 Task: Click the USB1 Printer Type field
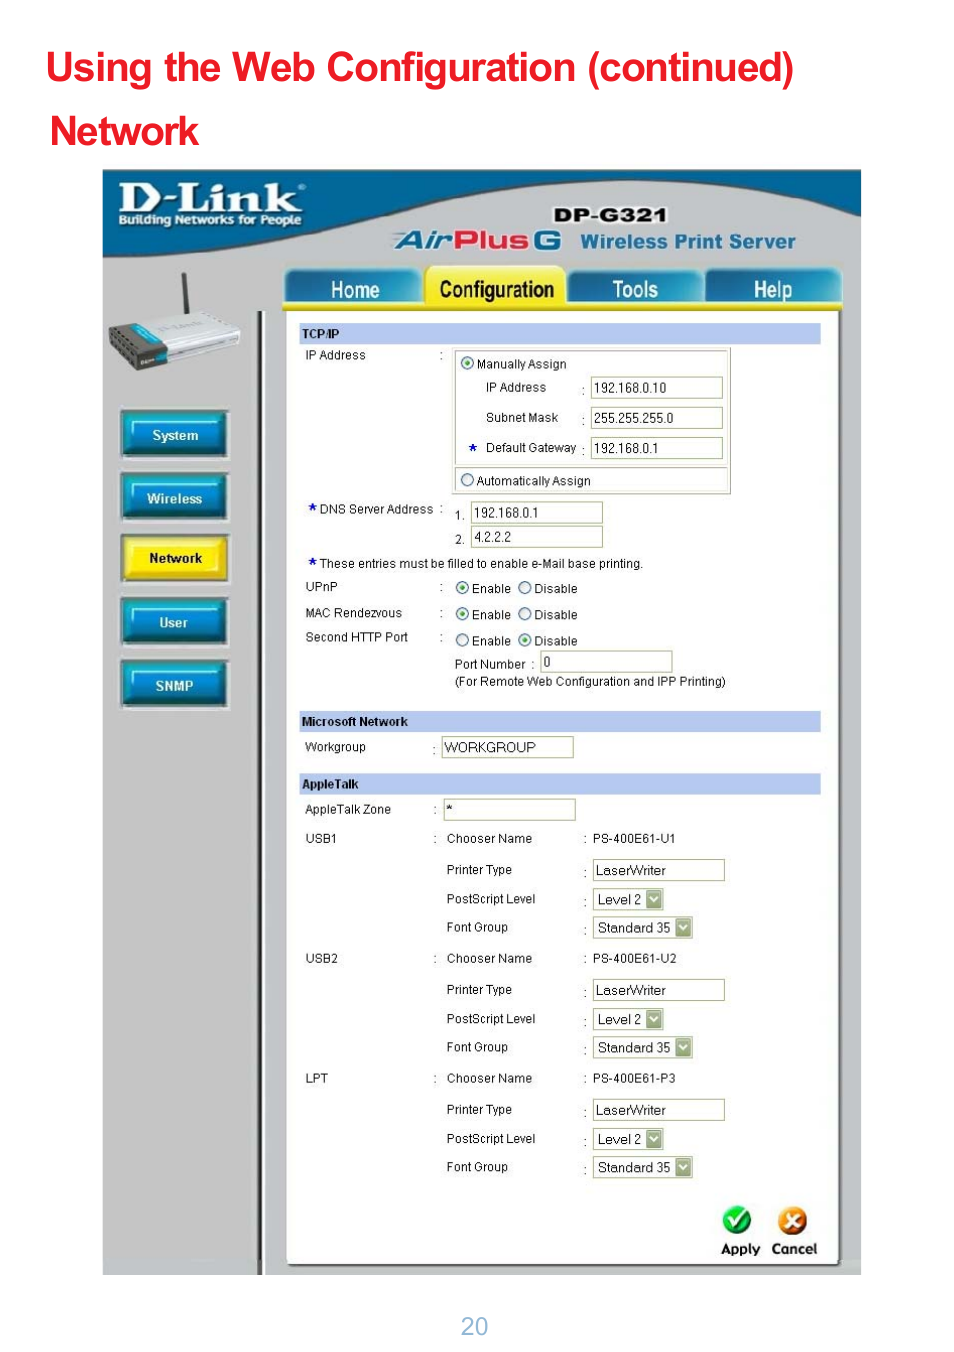(x=659, y=870)
